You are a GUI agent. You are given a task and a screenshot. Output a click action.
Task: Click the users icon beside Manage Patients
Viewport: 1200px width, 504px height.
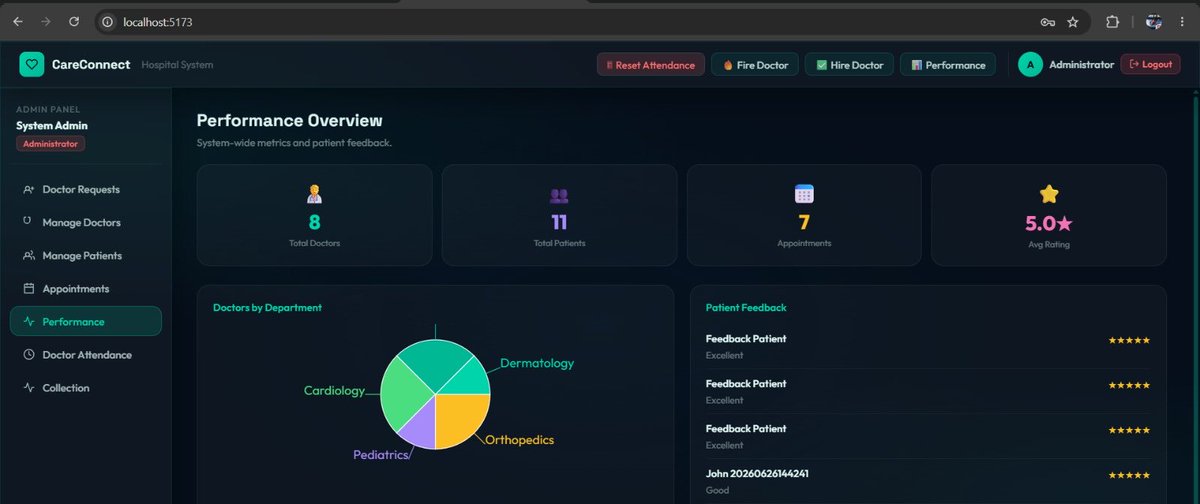tap(29, 255)
